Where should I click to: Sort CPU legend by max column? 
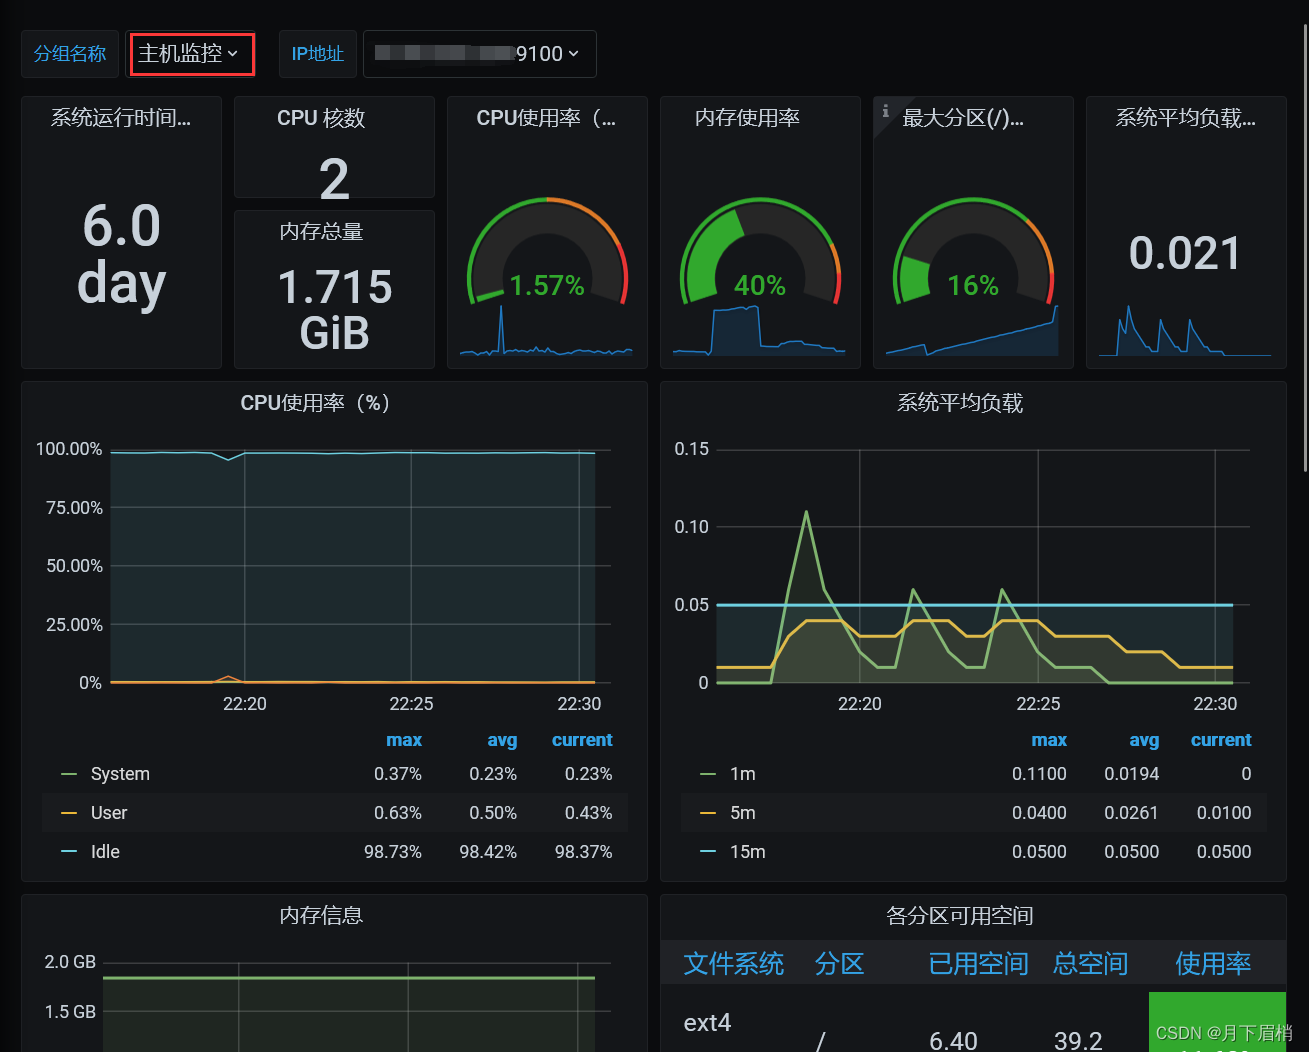[404, 740]
